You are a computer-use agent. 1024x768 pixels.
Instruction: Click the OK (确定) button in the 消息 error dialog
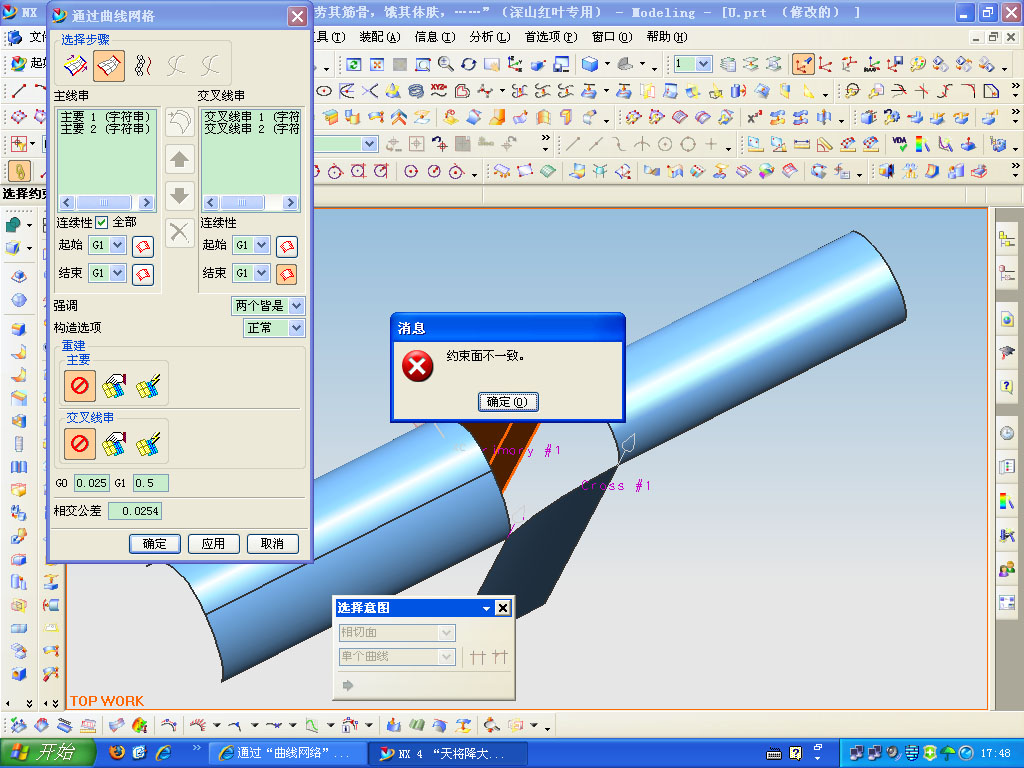point(508,402)
